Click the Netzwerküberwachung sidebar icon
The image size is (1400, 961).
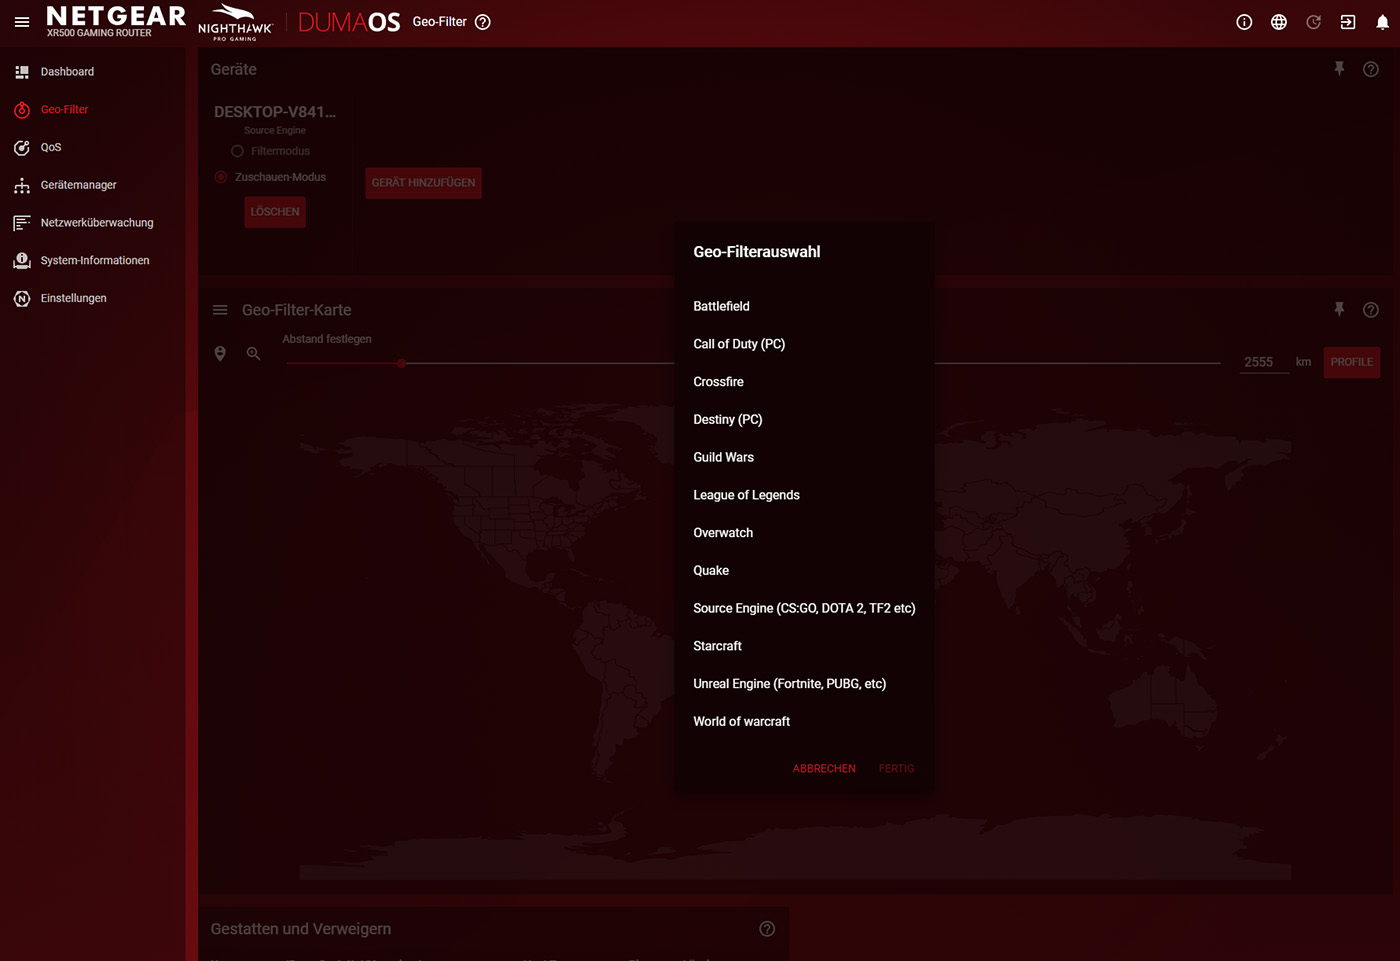pos(22,223)
